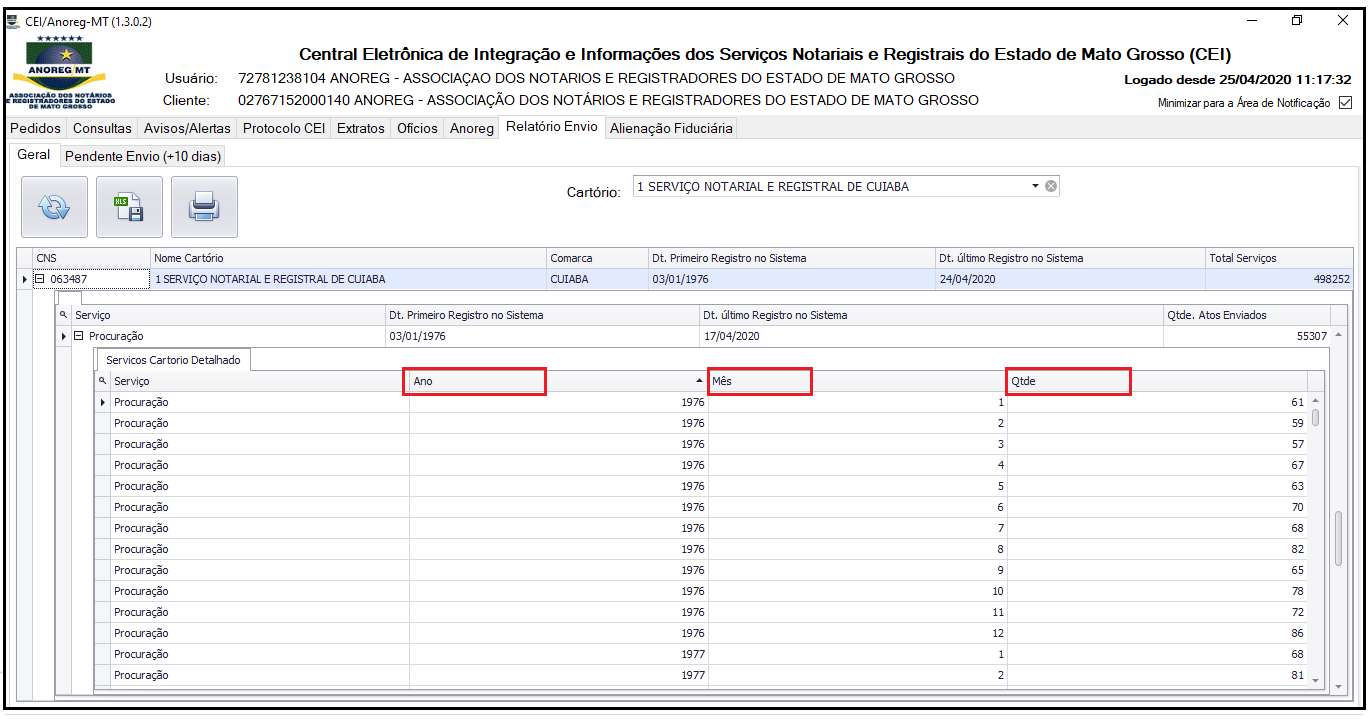1369x719 pixels.
Task: Open the Ofícios tab
Action: [417, 128]
